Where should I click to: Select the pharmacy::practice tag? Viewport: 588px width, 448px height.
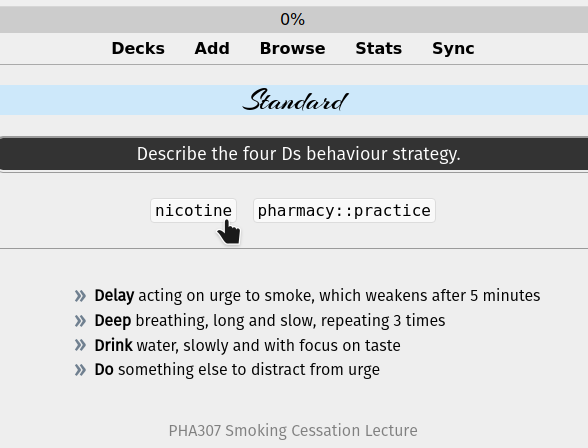click(344, 210)
